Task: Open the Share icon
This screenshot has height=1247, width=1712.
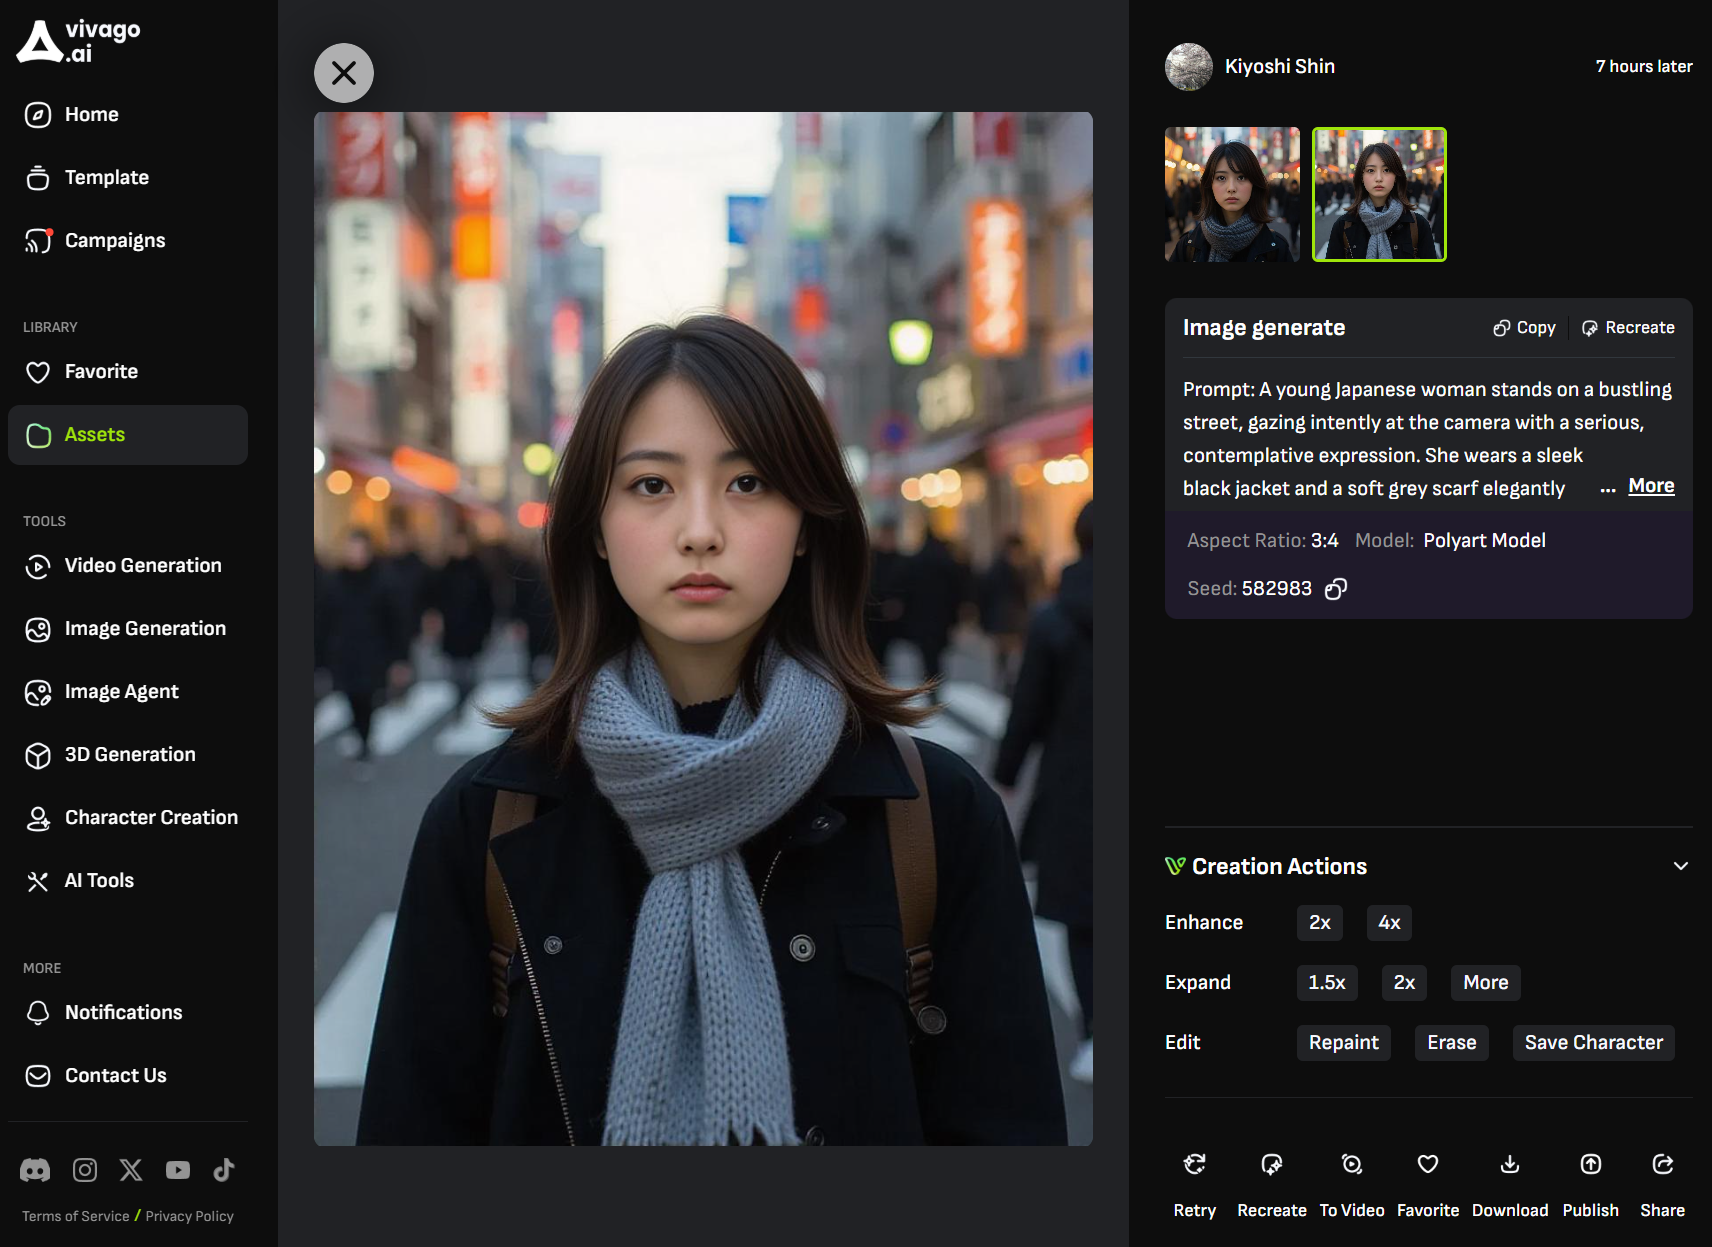Action: pyautogui.click(x=1662, y=1165)
